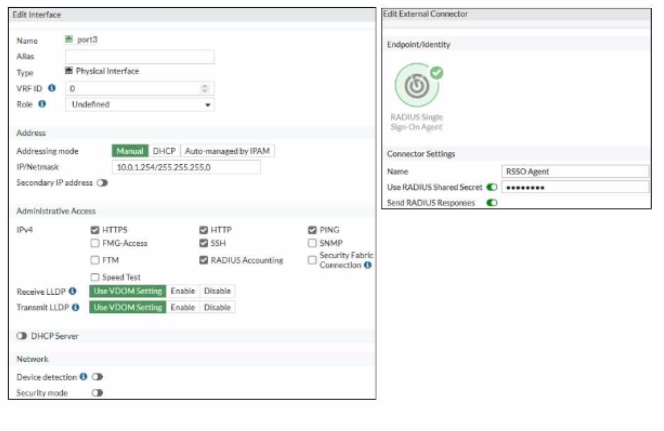Set Receive LLDP to Enable
Viewport: 664px width, 431px height.
click(x=183, y=291)
